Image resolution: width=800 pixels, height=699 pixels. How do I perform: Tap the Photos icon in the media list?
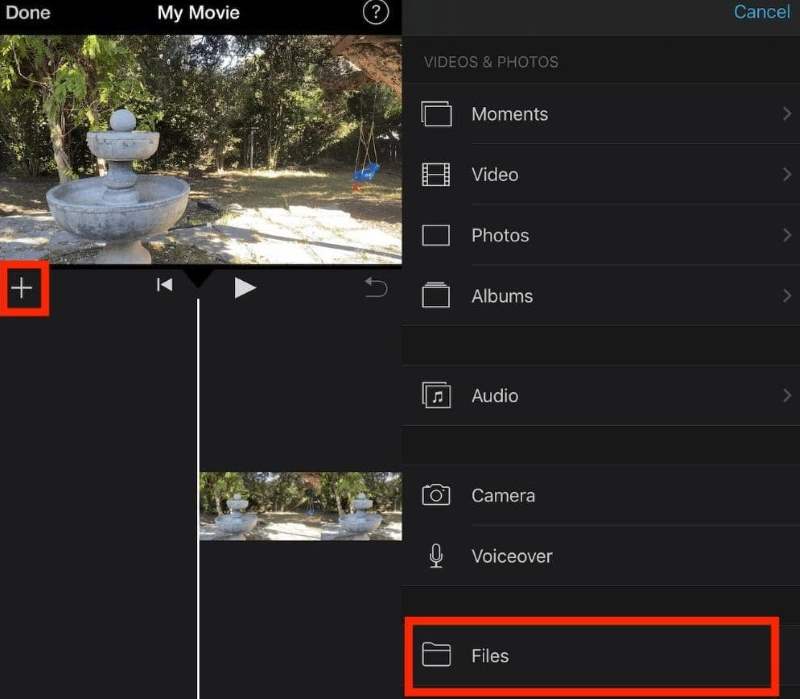coord(438,235)
